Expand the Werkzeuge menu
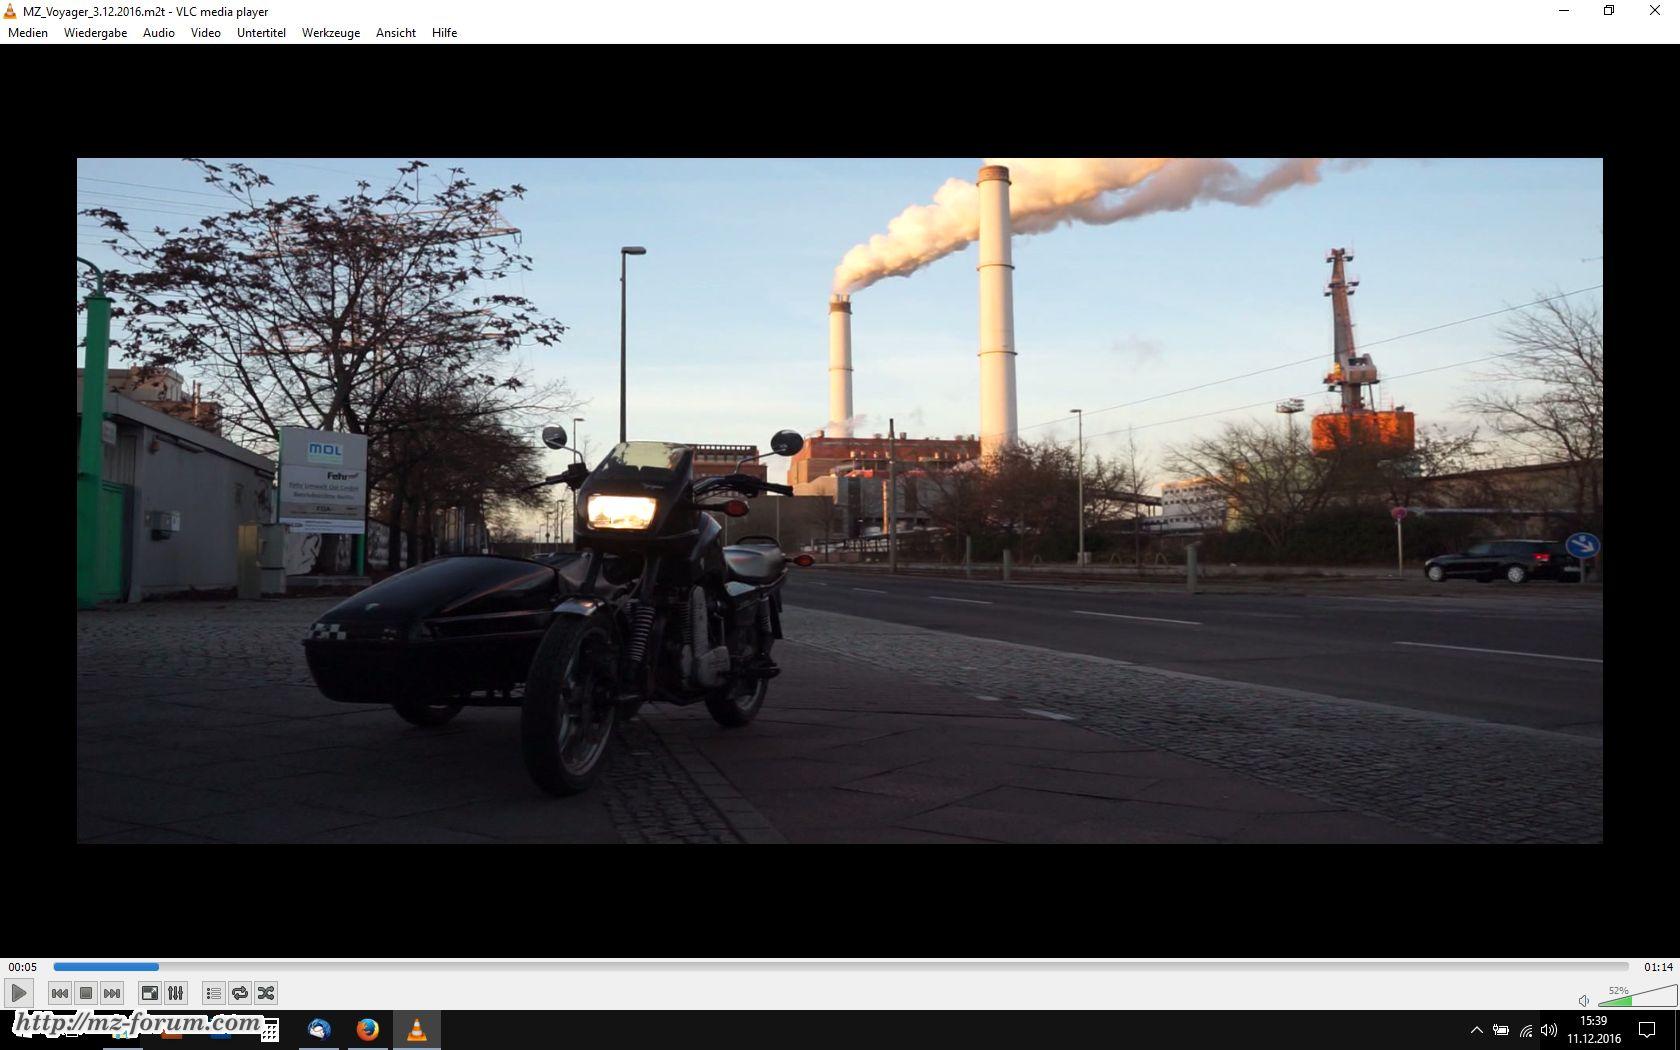The image size is (1680, 1050). [330, 33]
